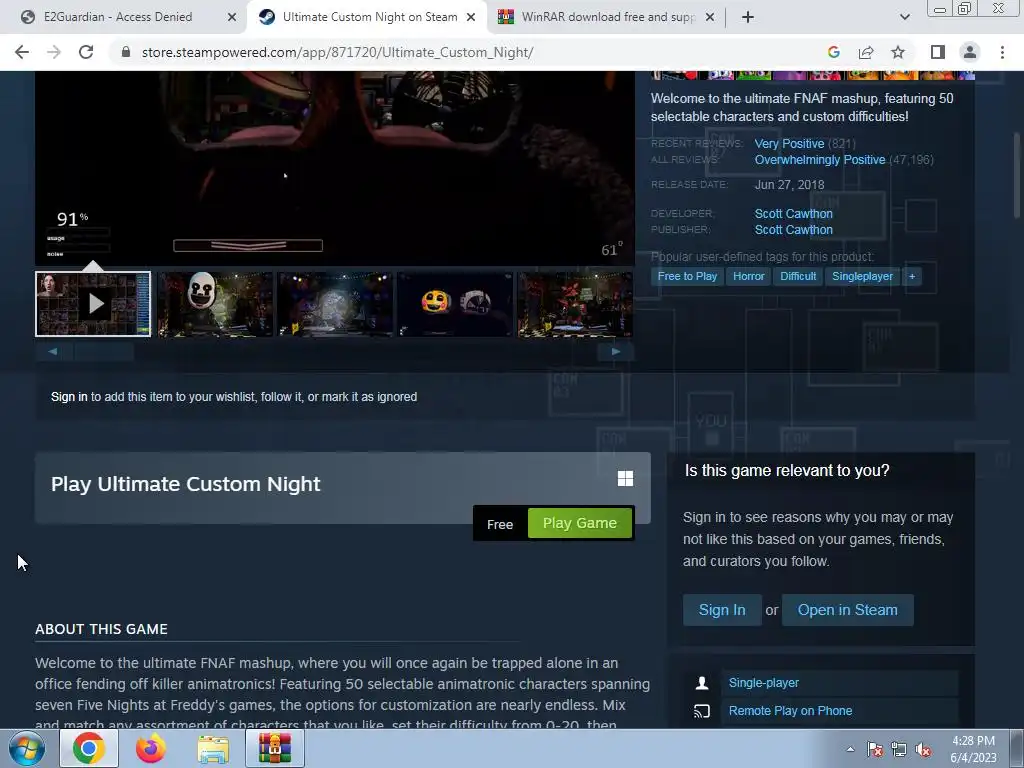Viewport: 1024px width, 768px height.
Task: Expand more tags with plus button
Action: [912, 276]
